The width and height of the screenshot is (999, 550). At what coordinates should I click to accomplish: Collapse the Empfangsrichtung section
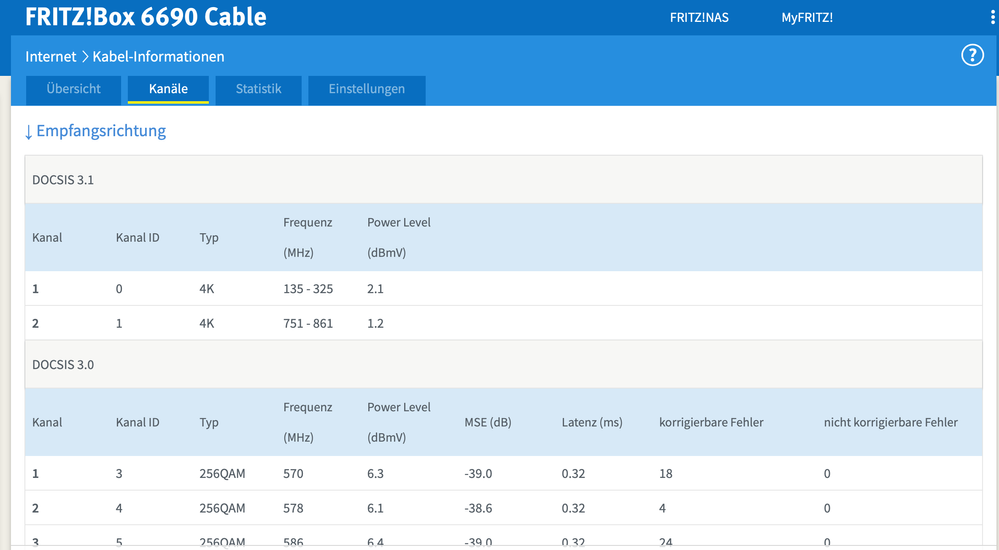pos(95,131)
